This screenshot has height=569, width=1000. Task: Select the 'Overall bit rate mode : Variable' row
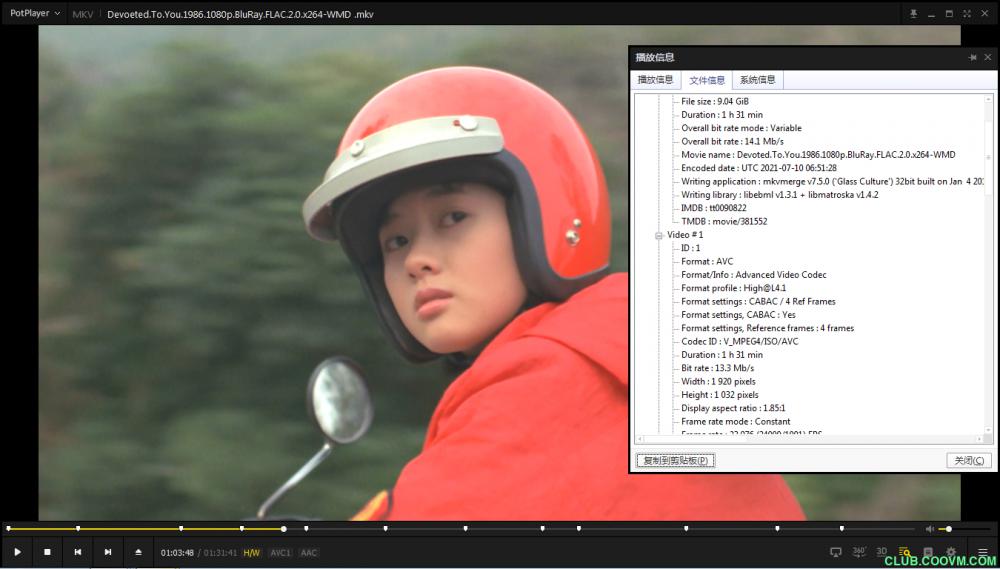pos(741,128)
